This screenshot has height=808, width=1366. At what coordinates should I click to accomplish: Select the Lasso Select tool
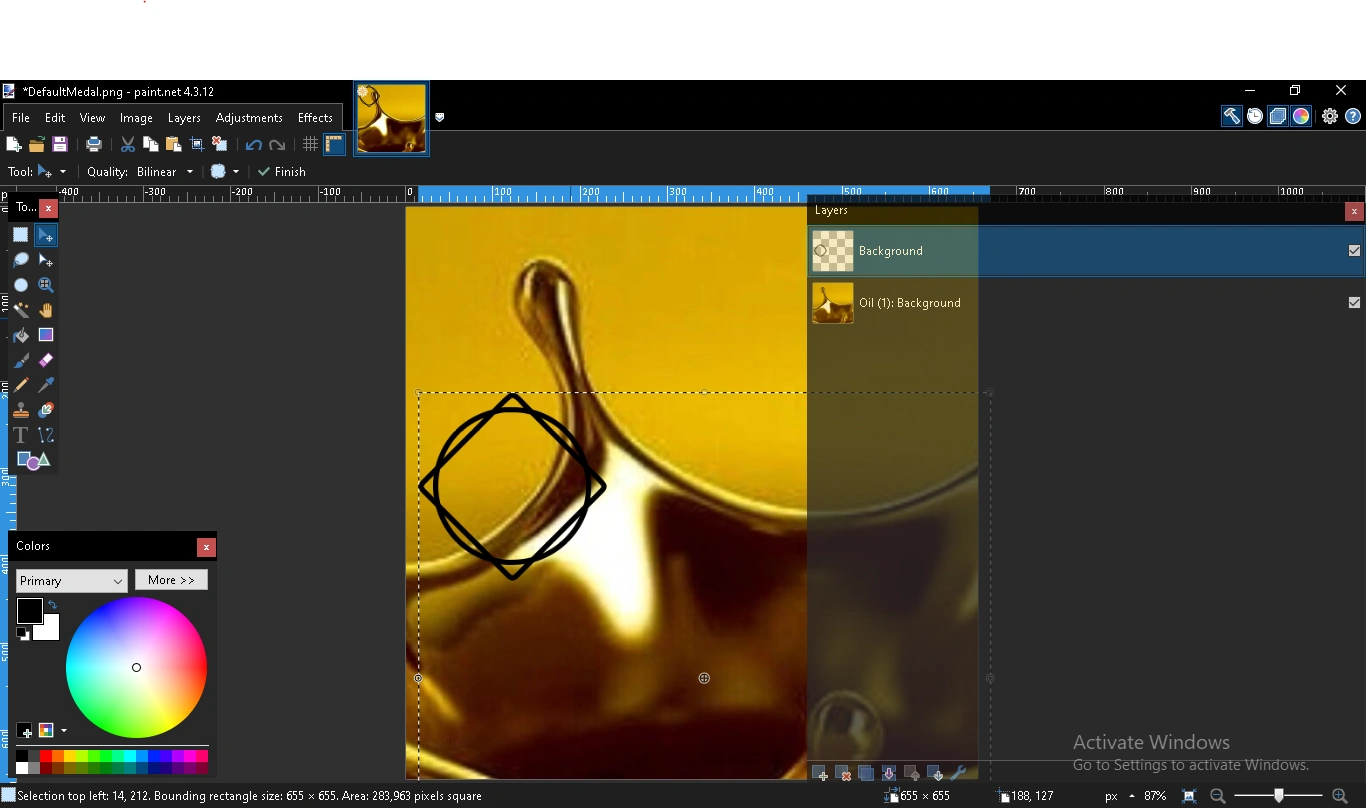tap(21, 260)
